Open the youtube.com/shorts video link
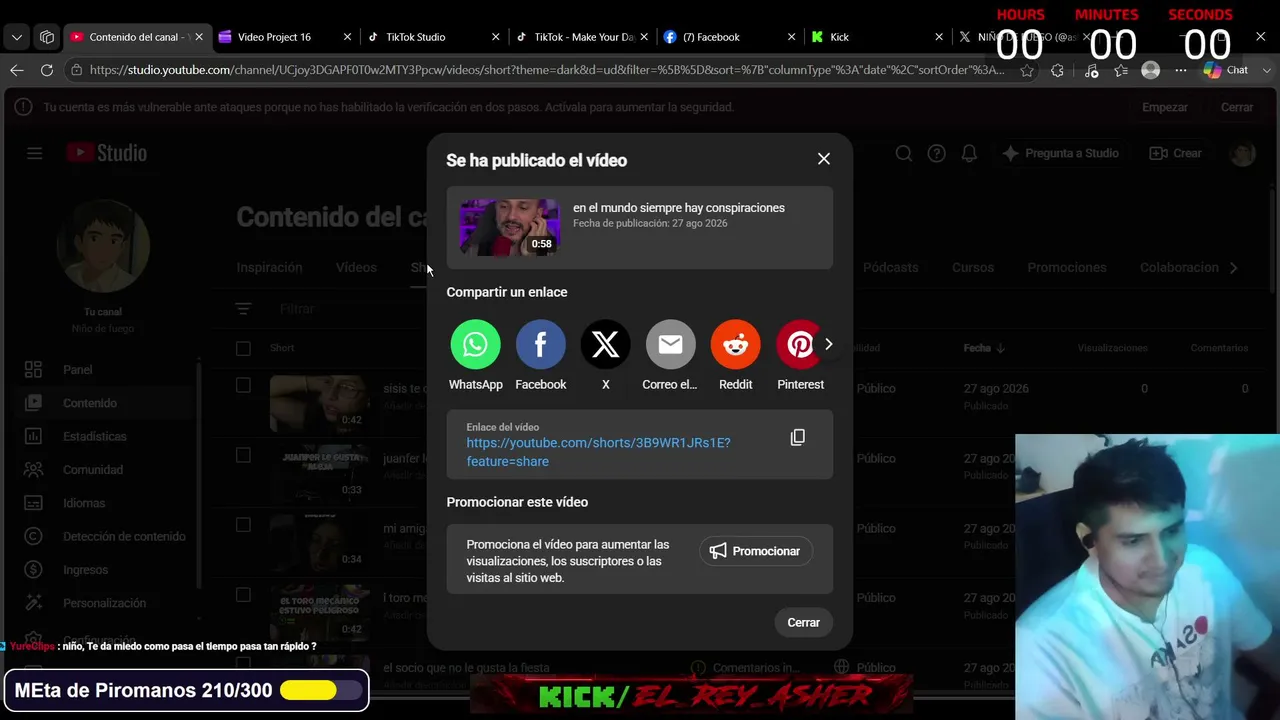The image size is (1280, 720). pyautogui.click(x=598, y=452)
